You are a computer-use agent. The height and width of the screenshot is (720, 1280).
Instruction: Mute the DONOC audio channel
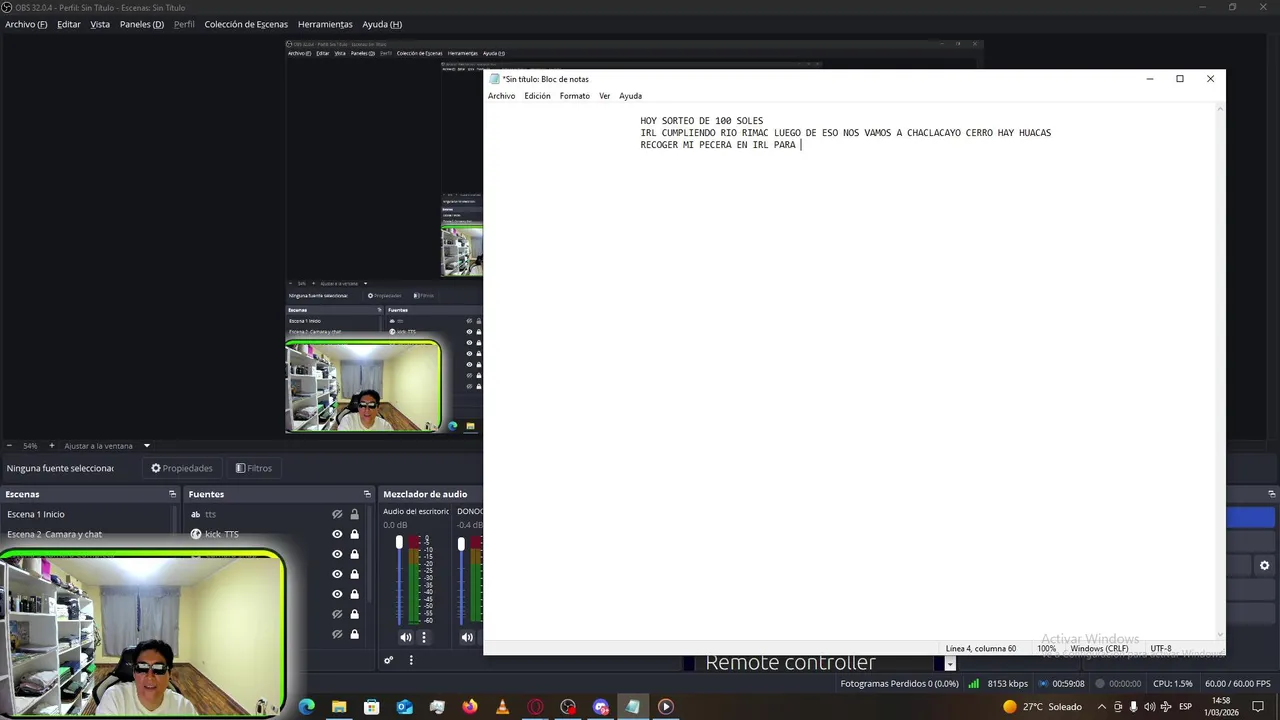467,637
